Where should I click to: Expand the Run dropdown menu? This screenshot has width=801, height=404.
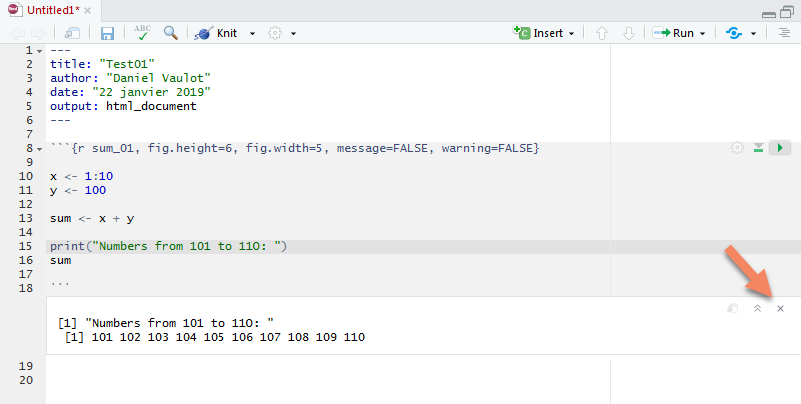[x=703, y=33]
